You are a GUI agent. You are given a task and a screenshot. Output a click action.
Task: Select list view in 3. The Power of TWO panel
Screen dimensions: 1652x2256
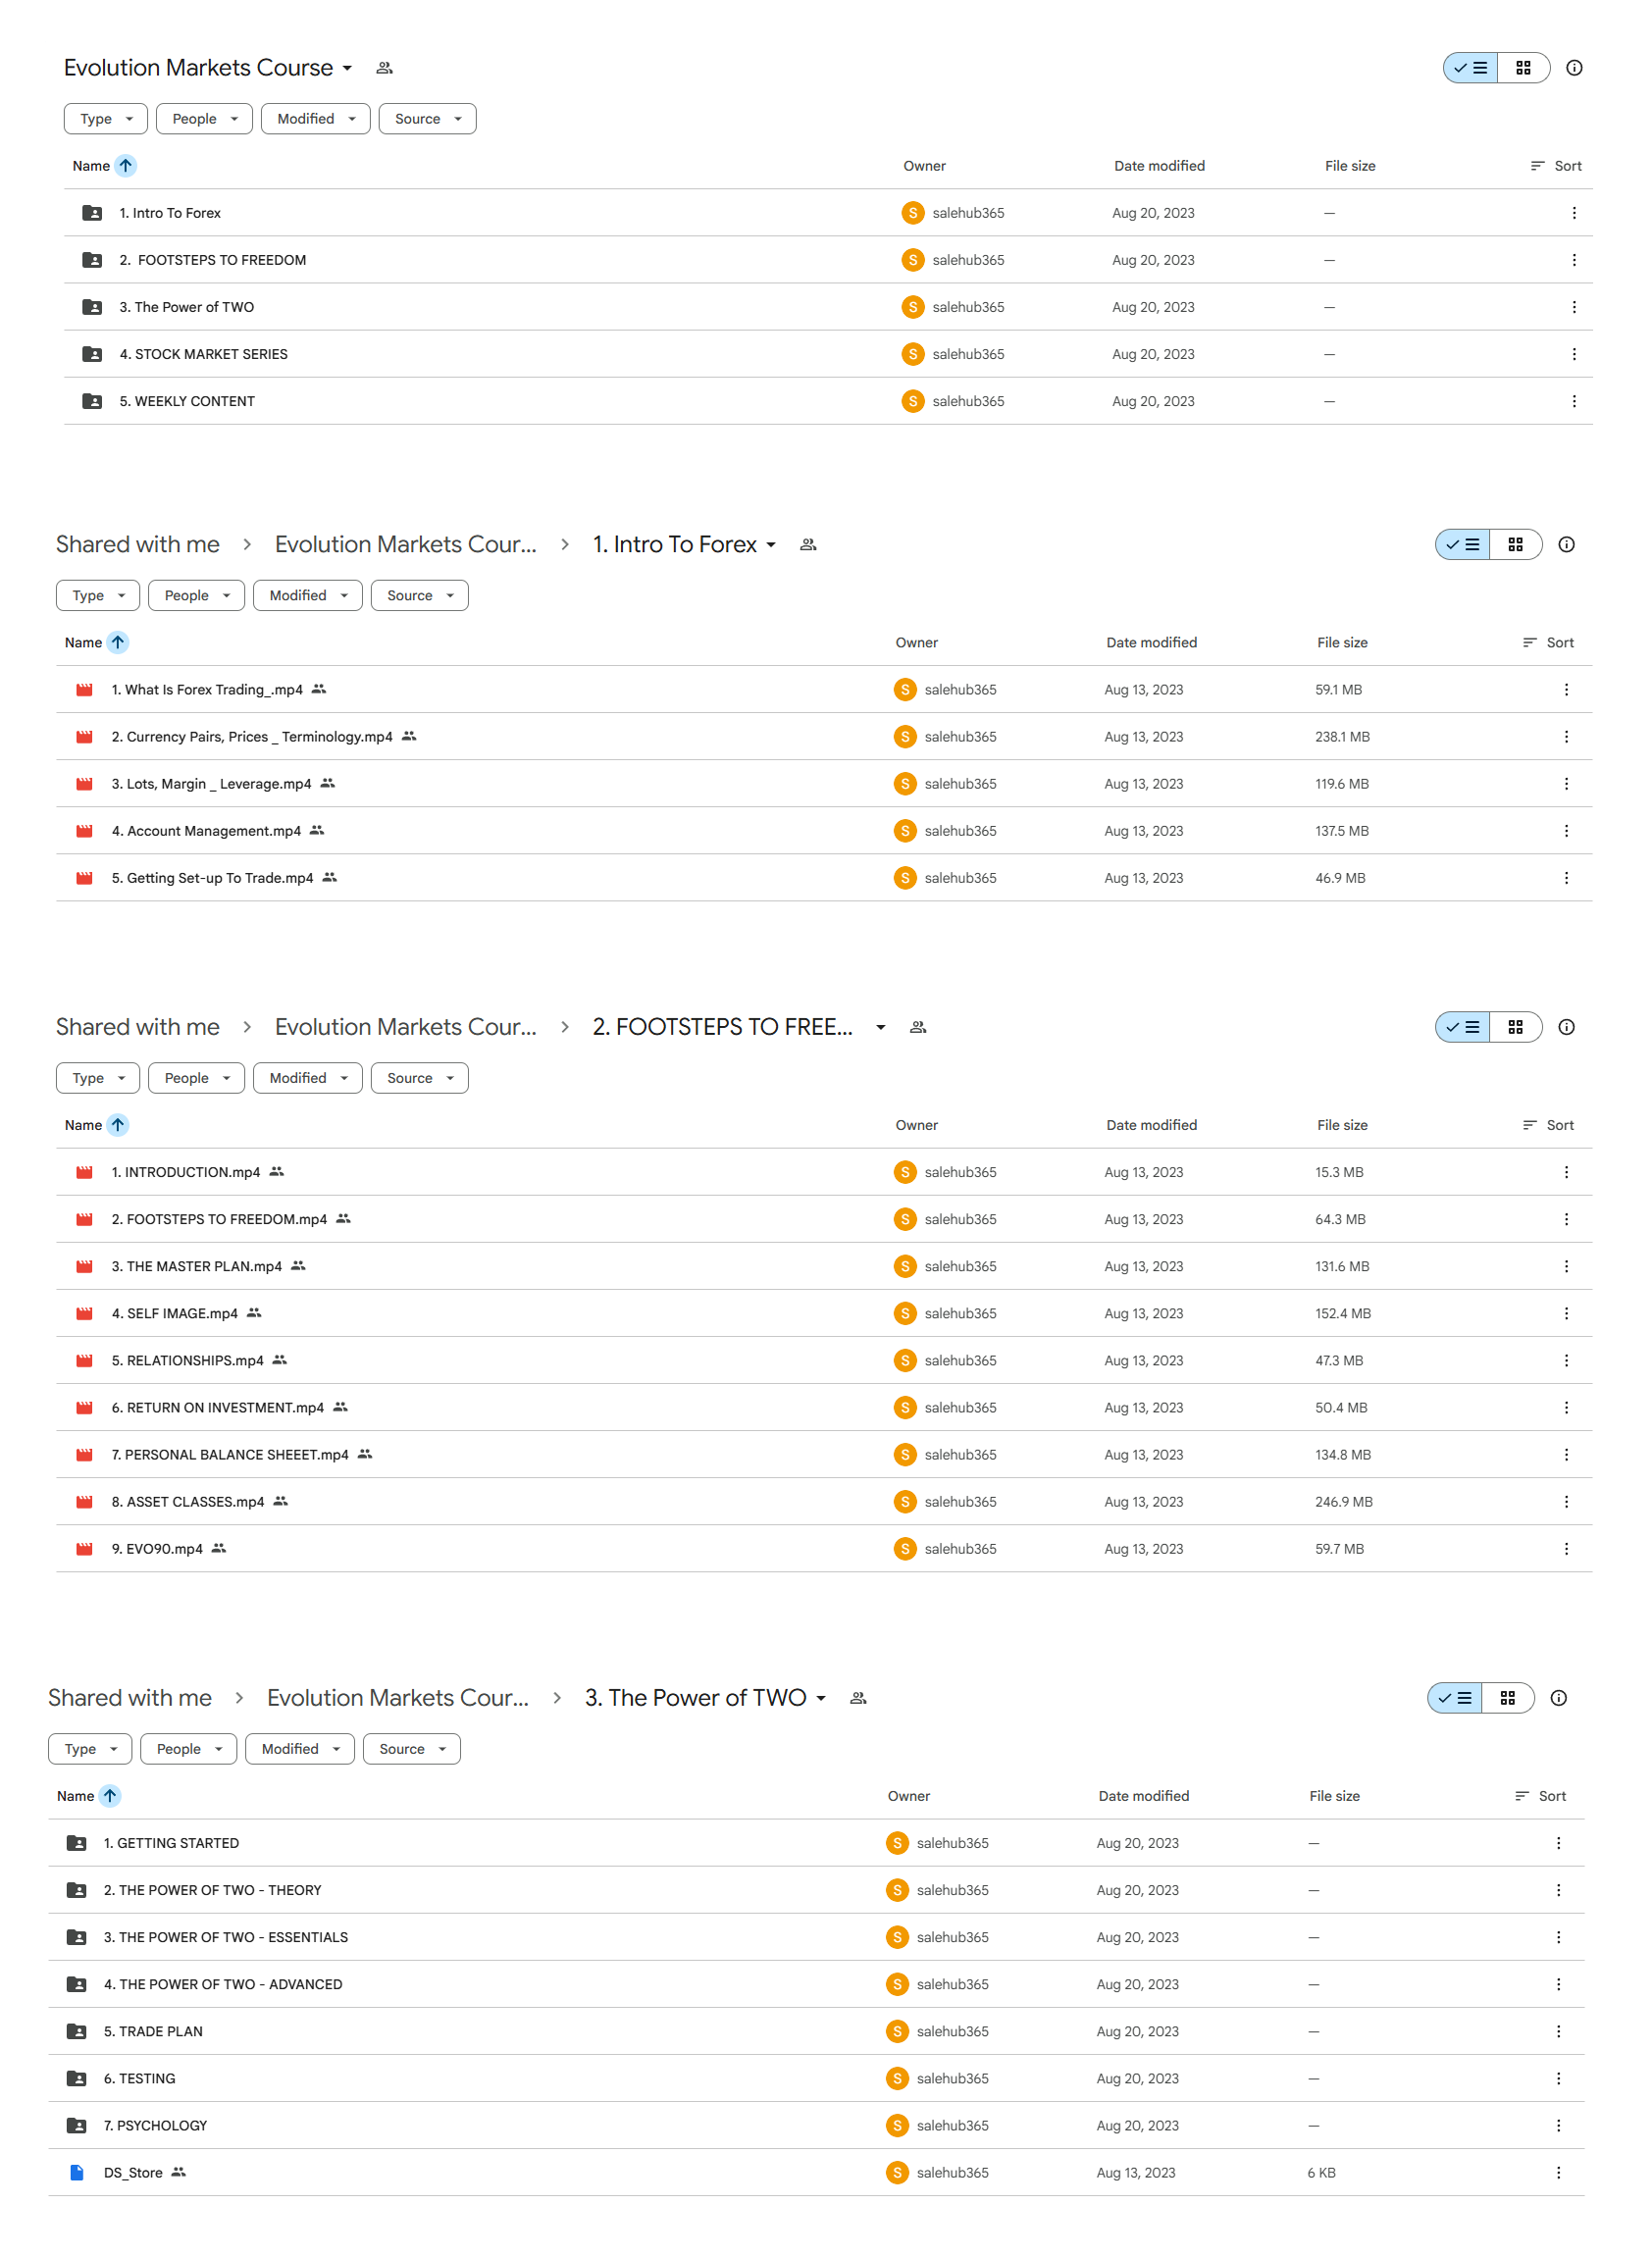tap(1454, 1699)
